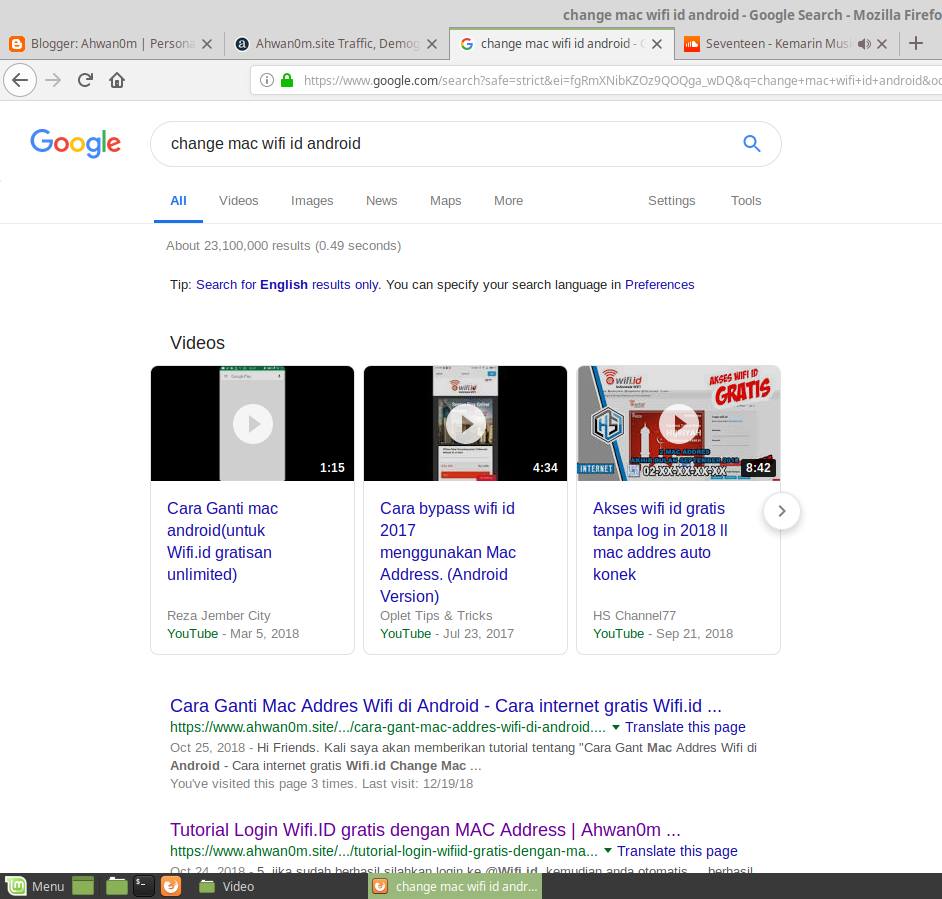
Task: Open the browser home page
Action: tap(117, 80)
